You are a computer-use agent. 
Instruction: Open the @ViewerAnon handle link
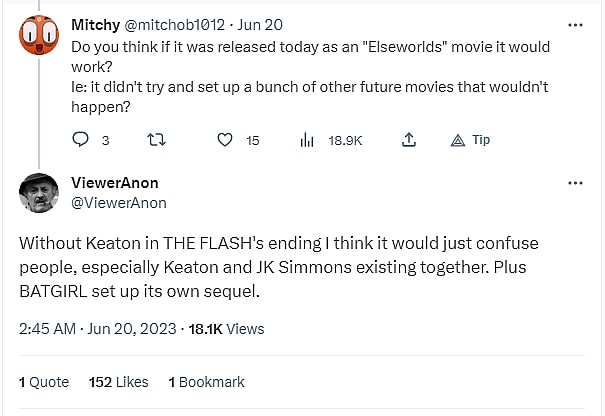pos(119,203)
